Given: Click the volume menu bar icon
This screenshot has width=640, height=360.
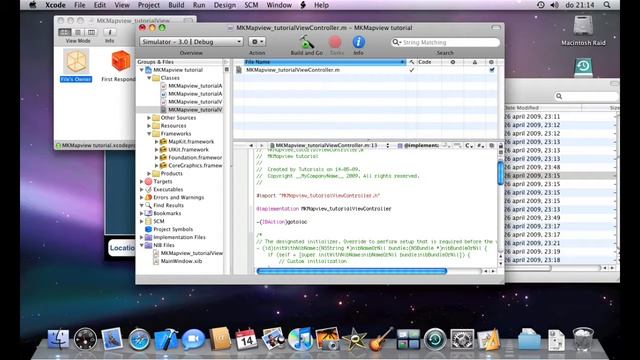Looking at the screenshot, I should coord(554,5).
